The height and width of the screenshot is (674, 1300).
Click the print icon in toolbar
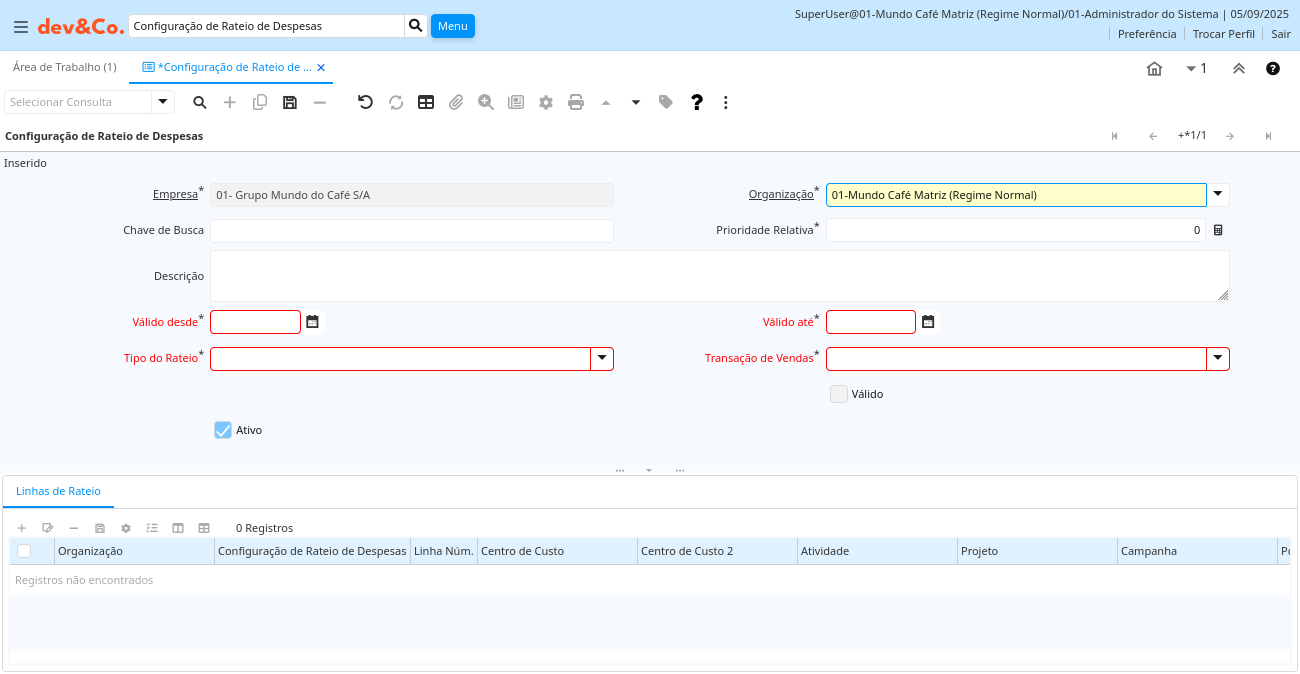[576, 102]
